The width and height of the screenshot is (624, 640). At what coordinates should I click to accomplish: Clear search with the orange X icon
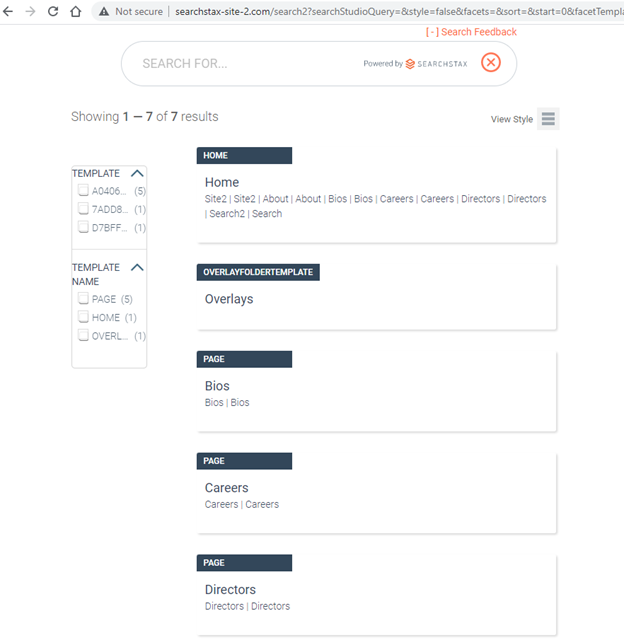click(491, 62)
